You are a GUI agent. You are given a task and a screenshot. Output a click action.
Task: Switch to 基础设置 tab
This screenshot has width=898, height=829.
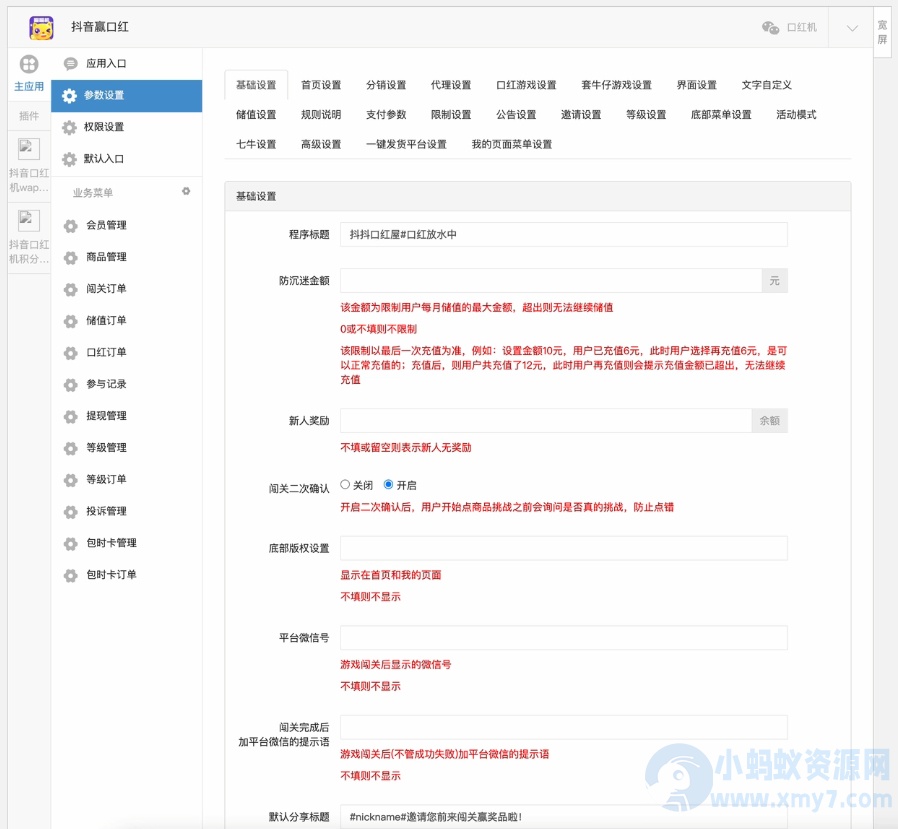pyautogui.click(x=256, y=85)
